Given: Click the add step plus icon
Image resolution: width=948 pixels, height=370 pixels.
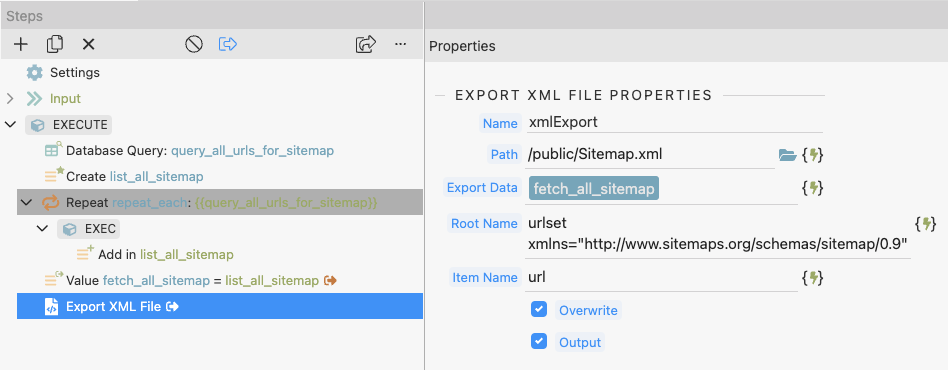Looking at the screenshot, I should tap(21, 44).
